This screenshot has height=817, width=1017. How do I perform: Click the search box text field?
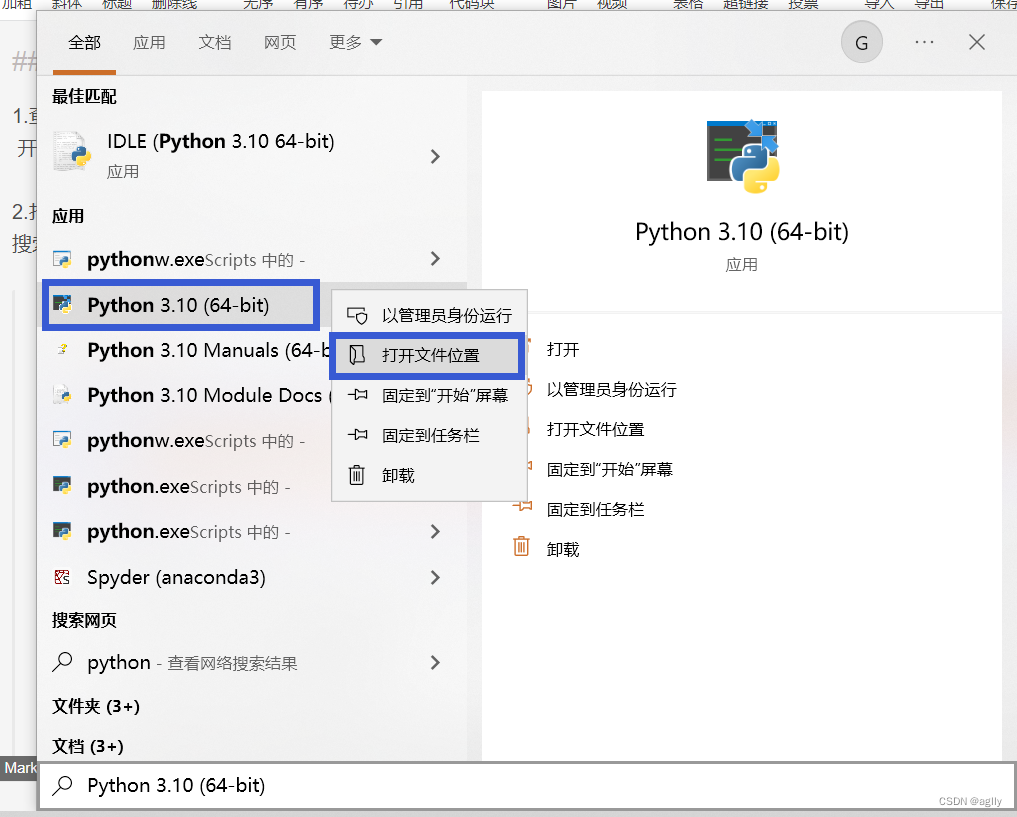pyautogui.click(x=527, y=786)
